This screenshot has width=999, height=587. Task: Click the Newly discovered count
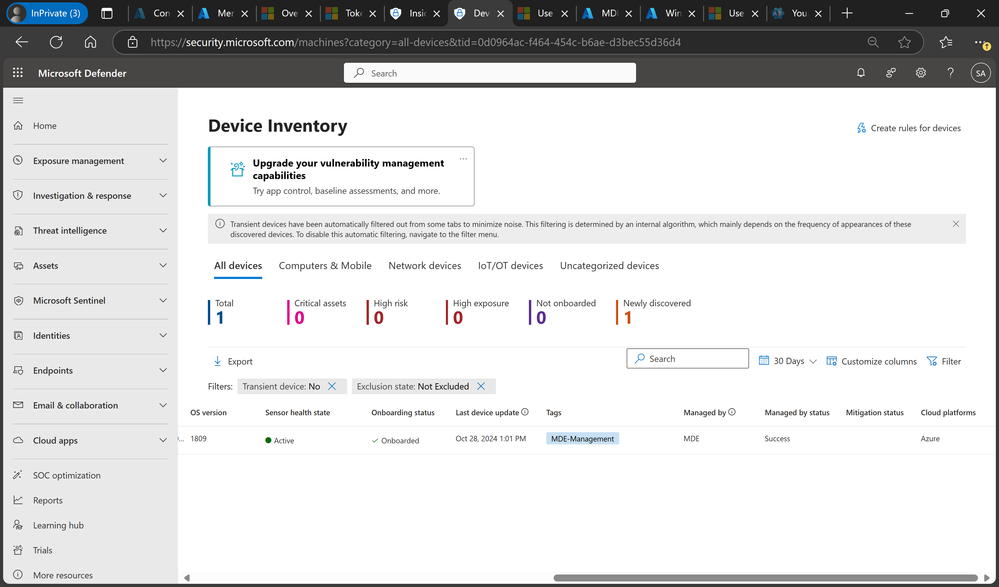628,317
